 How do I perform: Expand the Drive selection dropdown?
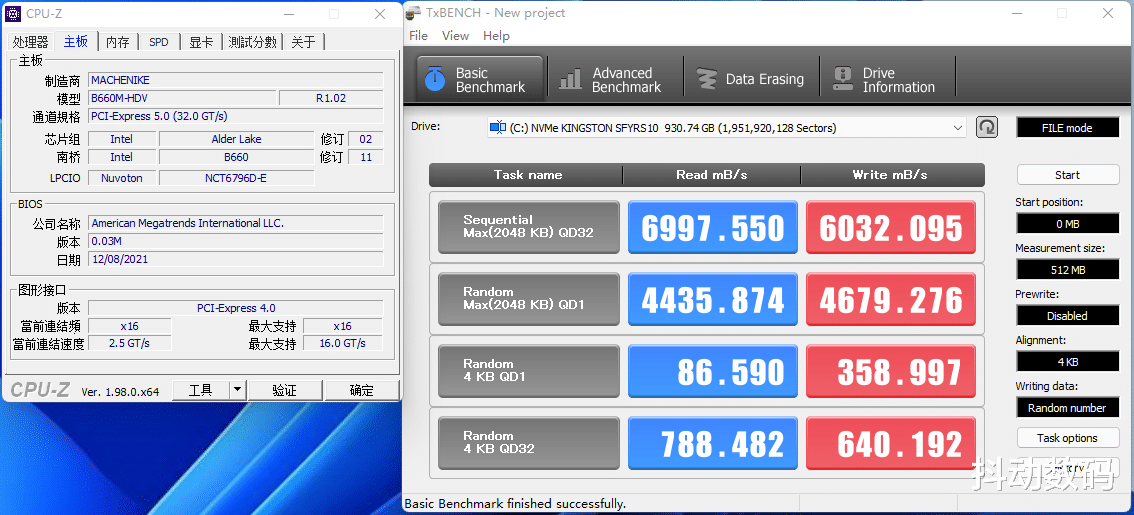point(958,128)
